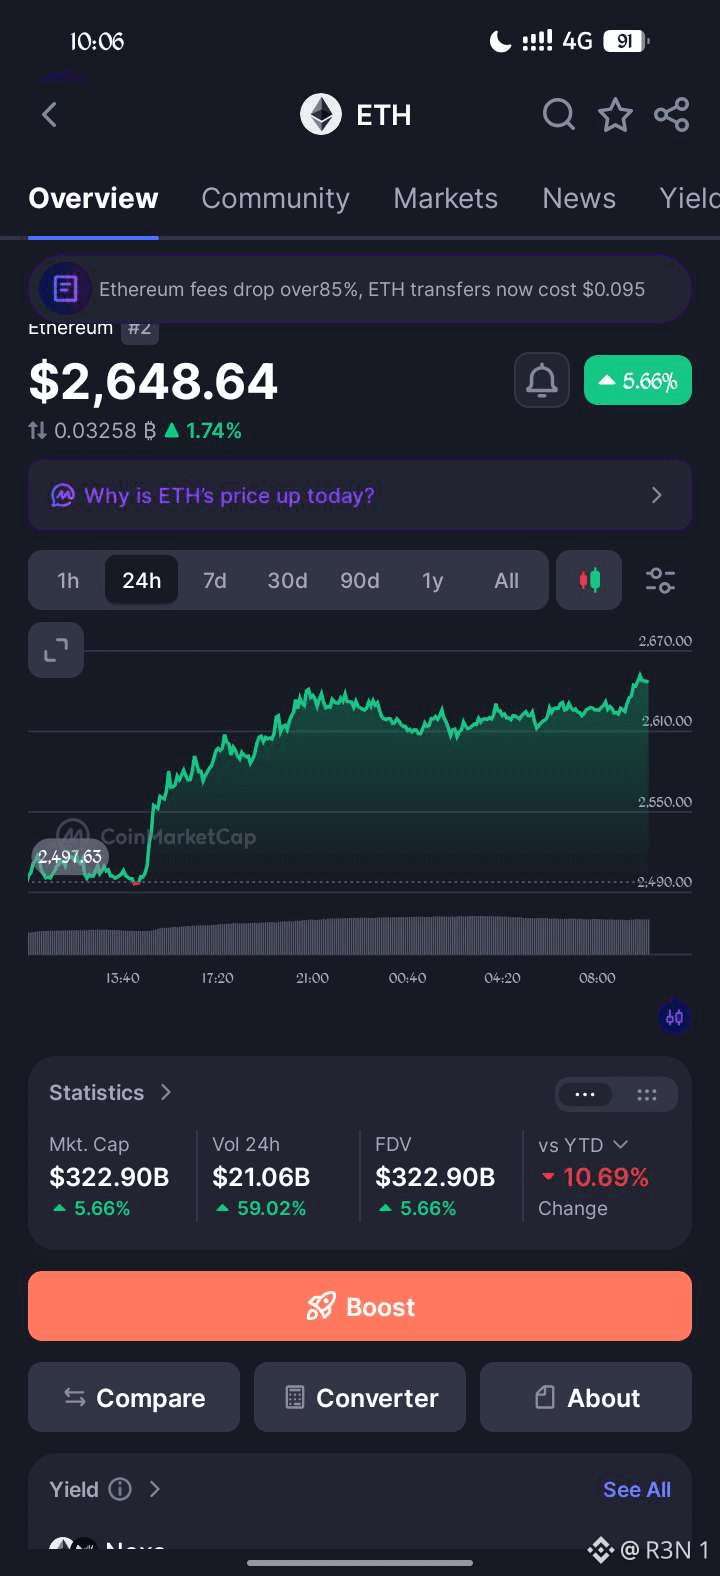720x1576 pixels.
Task: Open search with magnifier icon
Action: pos(559,115)
